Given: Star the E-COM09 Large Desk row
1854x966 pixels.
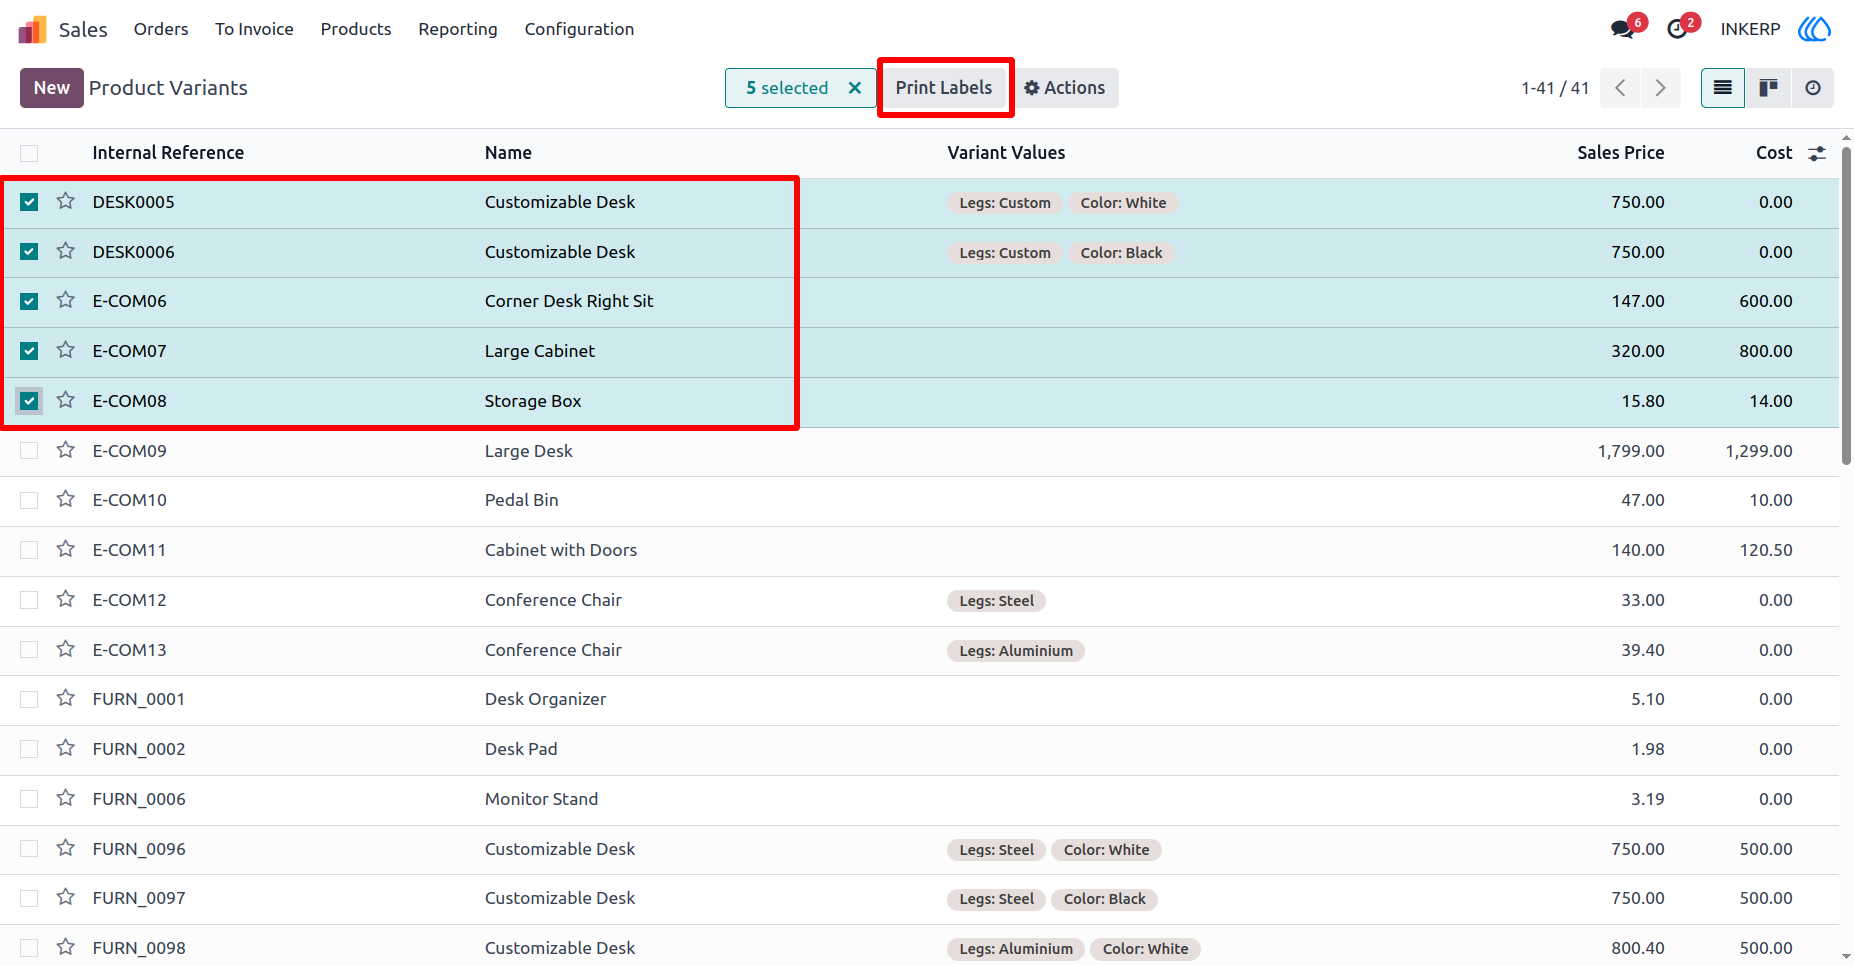Looking at the screenshot, I should [x=66, y=450].
